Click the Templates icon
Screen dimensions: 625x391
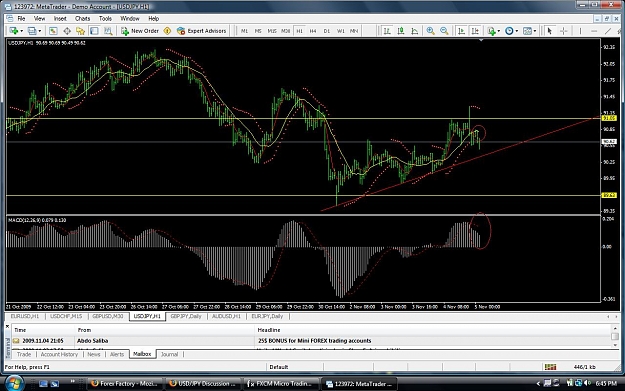(527, 31)
